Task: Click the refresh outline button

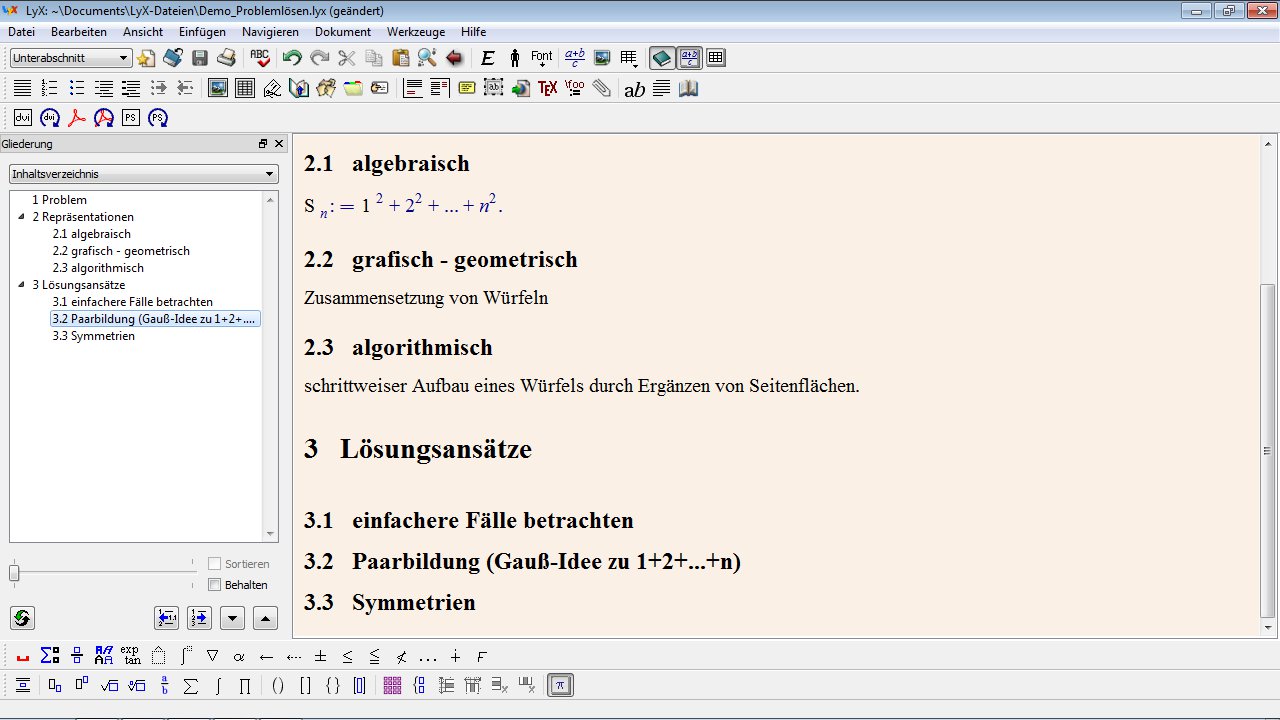Action: click(x=22, y=618)
